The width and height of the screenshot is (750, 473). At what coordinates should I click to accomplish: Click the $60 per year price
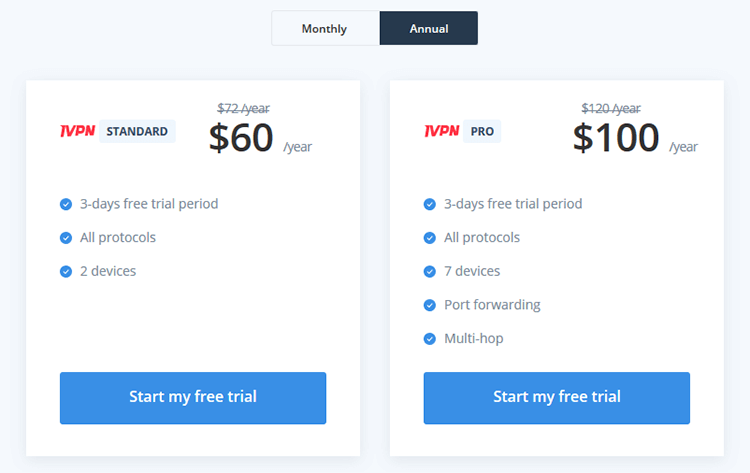261,138
